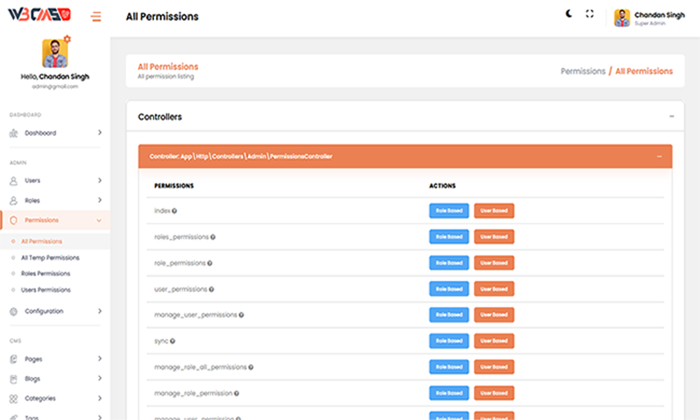700x420 pixels.
Task: Click the Roles sidebar icon
Action: 14,200
